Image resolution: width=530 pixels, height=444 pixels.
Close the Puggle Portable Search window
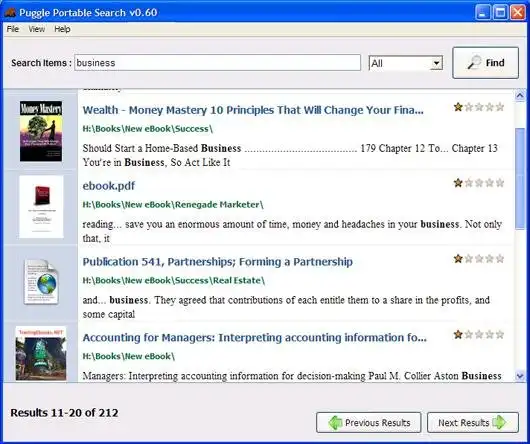517,13
